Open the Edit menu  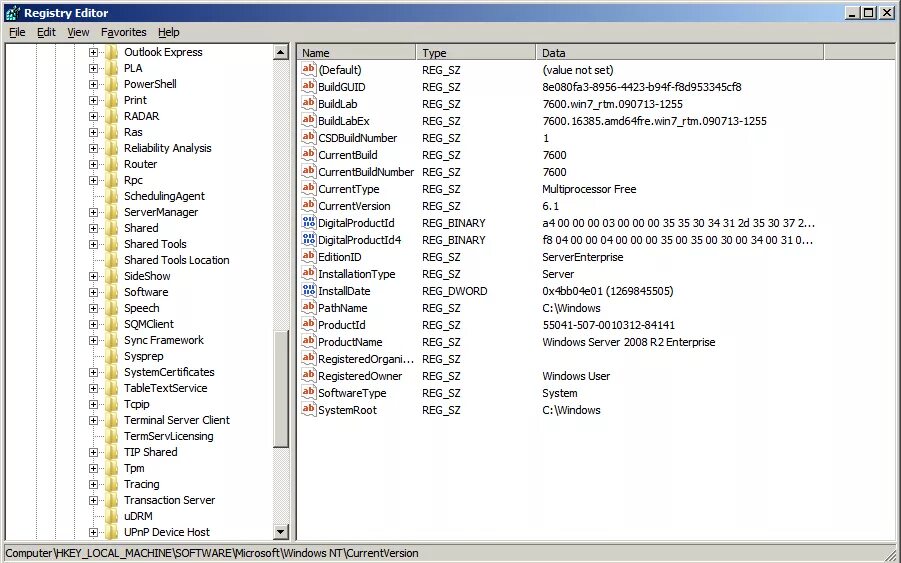tap(47, 32)
